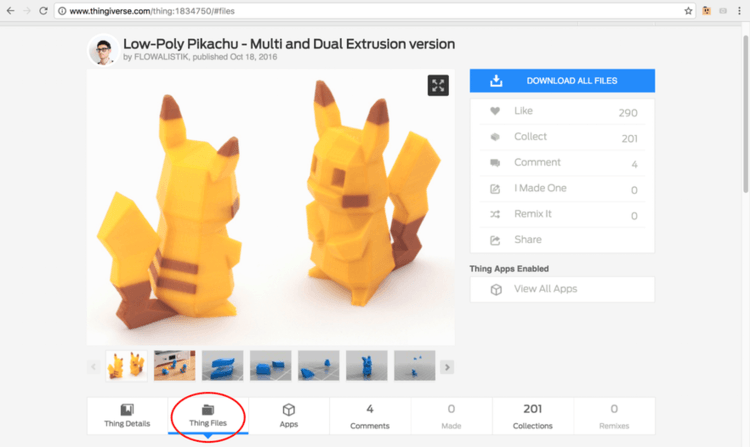The height and width of the screenshot is (447, 750).
Task: Click the site info icon in address bar
Action: tap(62, 11)
